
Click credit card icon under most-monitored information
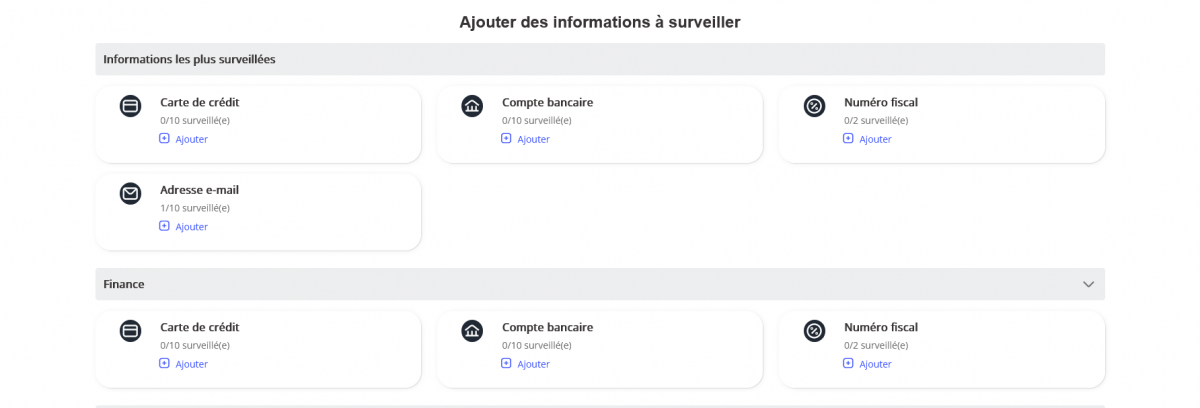130,106
